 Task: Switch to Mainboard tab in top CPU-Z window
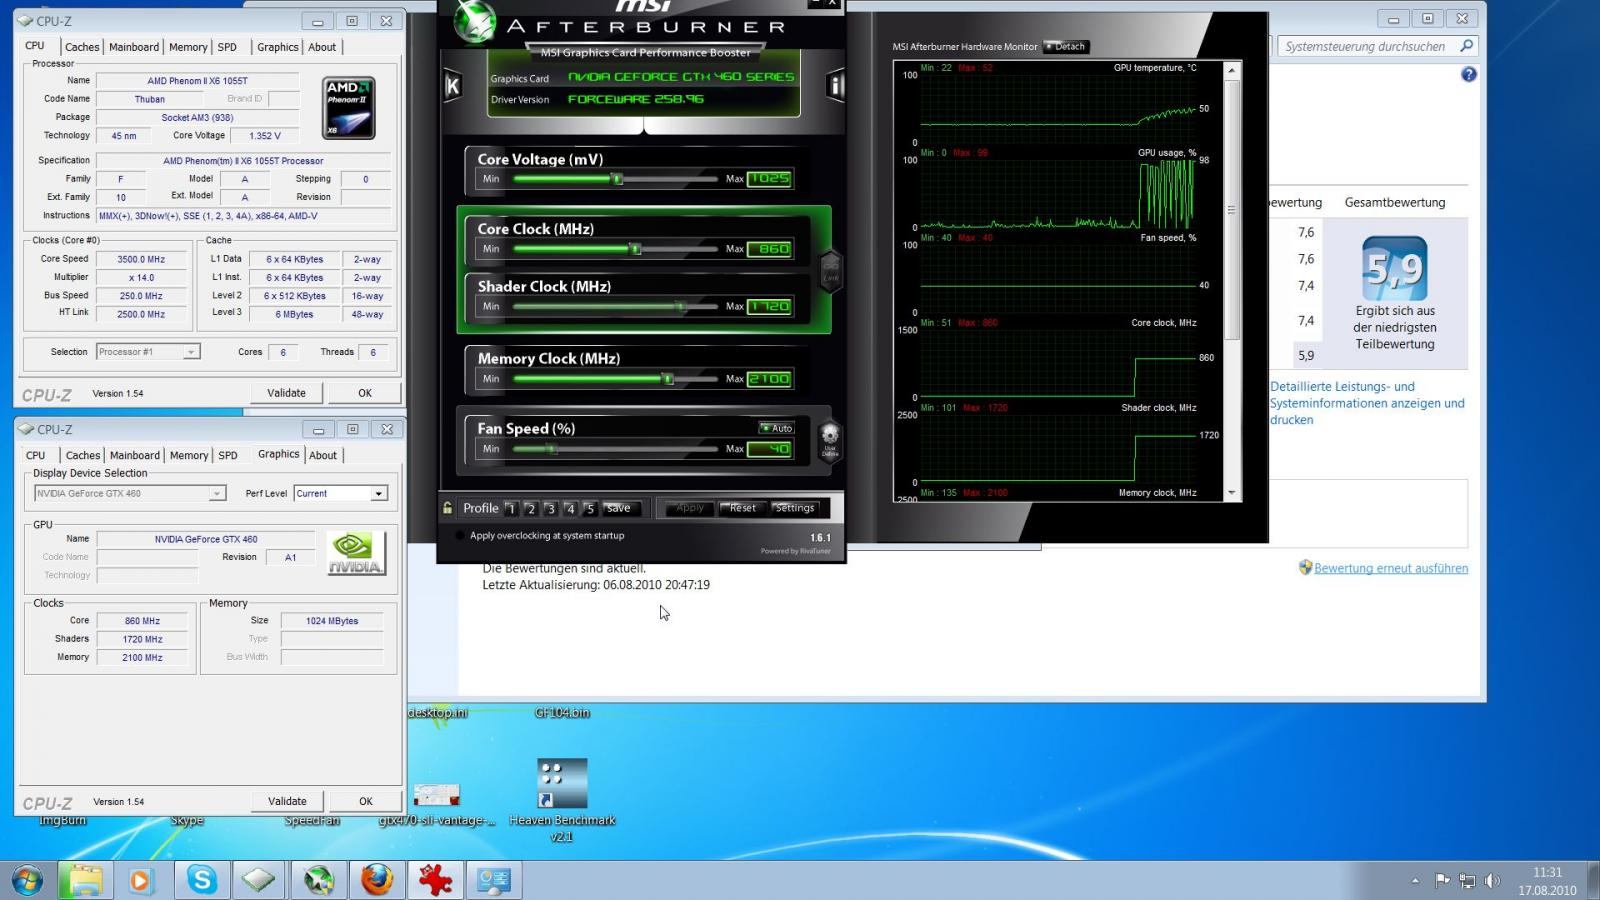pos(134,47)
